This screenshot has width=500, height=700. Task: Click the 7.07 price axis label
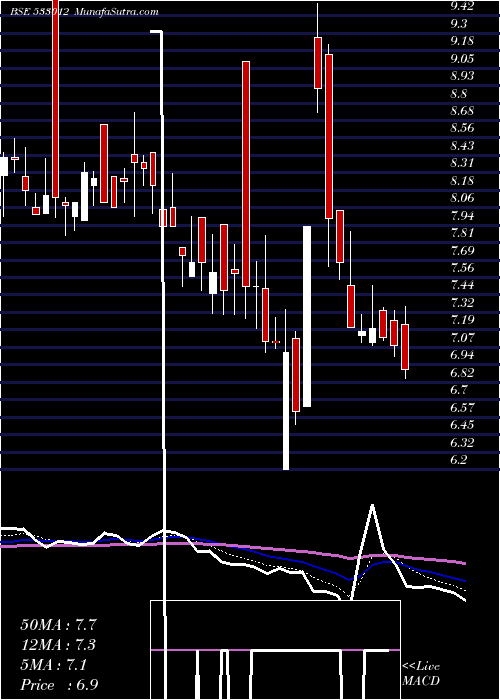(462, 337)
